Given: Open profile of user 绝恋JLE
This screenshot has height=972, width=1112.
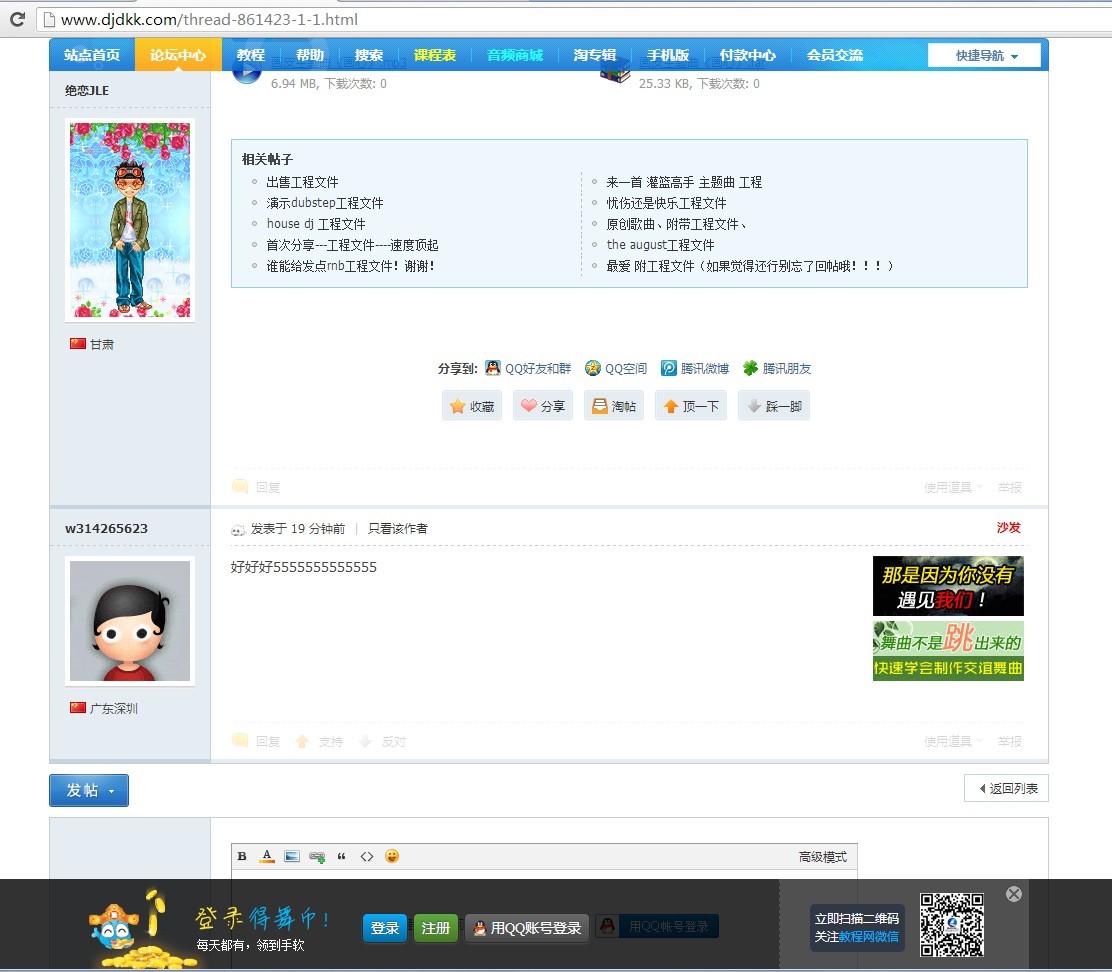Looking at the screenshot, I should click(x=87, y=90).
